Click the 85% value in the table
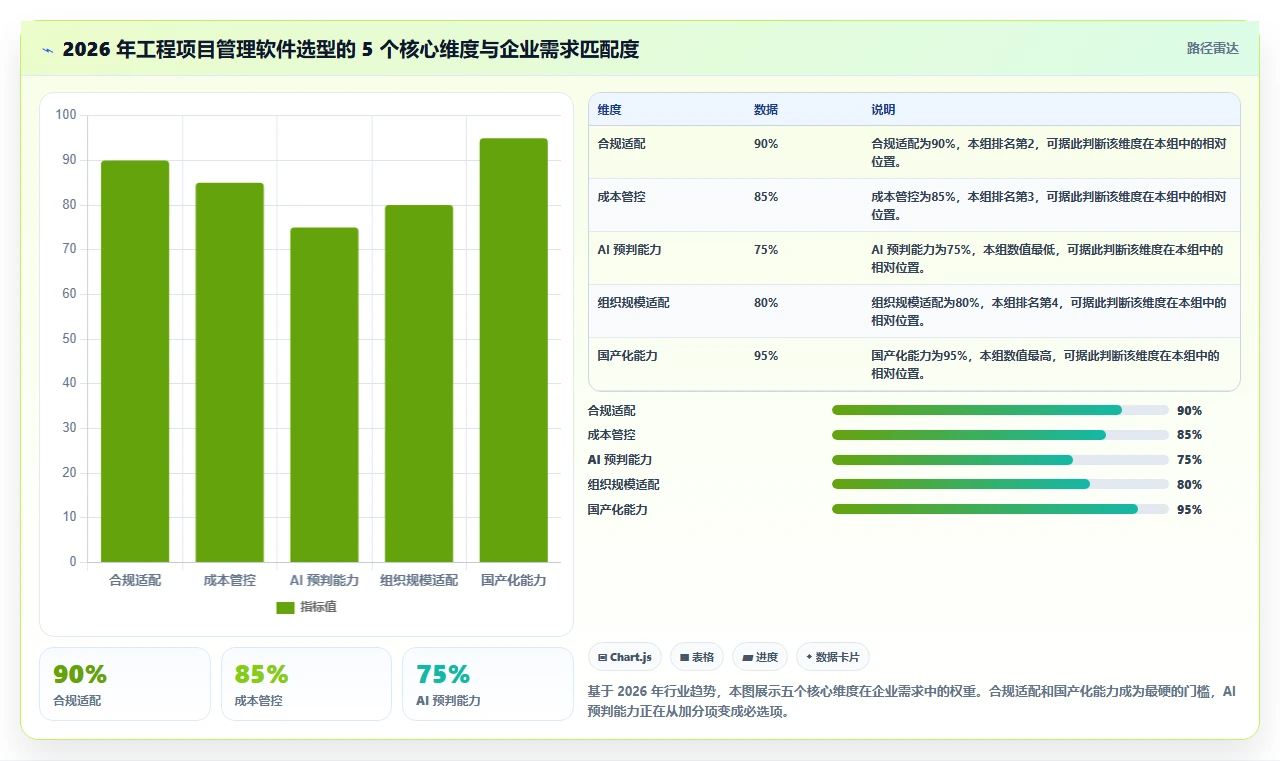 tap(766, 197)
